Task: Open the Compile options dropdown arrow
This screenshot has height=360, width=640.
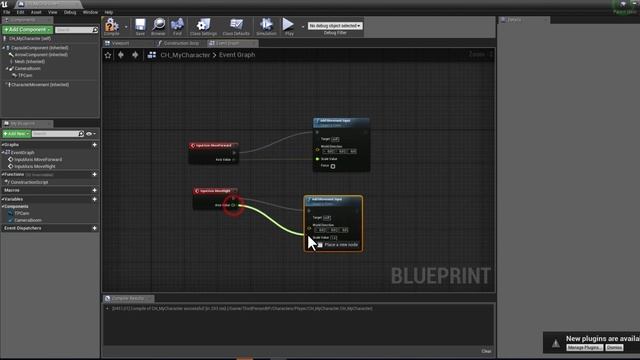Action: [x=126, y=27]
